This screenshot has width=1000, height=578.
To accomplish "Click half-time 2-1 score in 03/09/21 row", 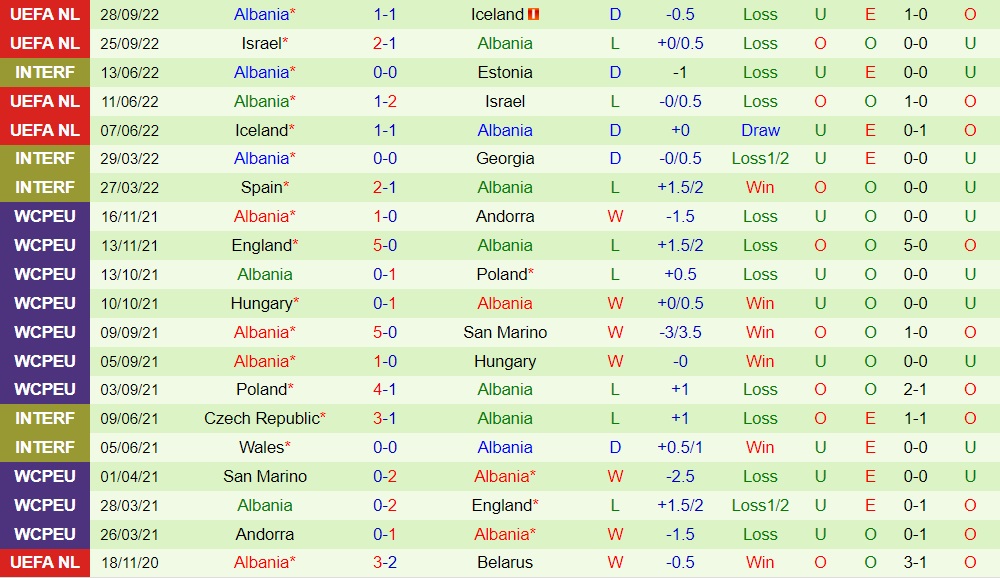I will (915, 389).
